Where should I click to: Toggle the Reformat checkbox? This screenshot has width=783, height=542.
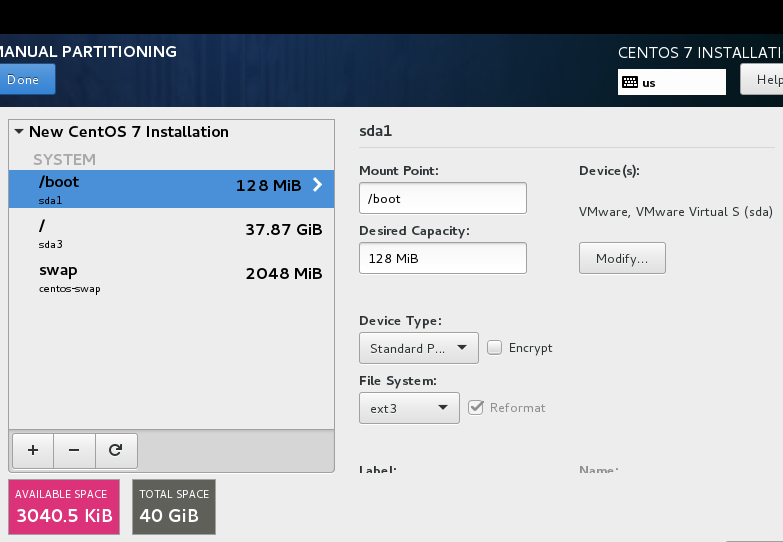(476, 408)
